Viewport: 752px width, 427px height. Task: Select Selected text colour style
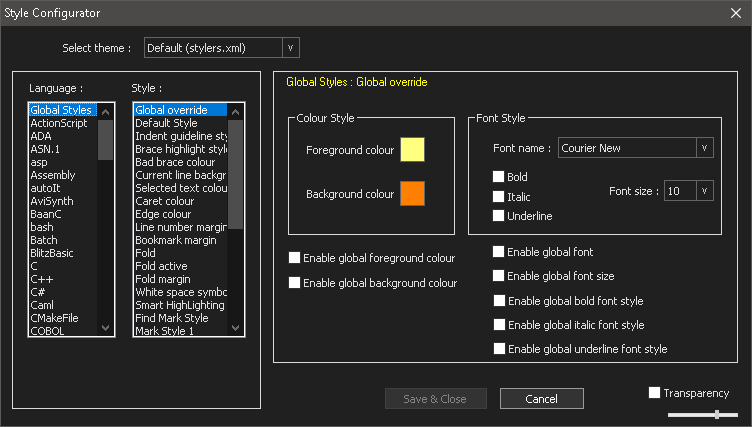tap(180, 188)
